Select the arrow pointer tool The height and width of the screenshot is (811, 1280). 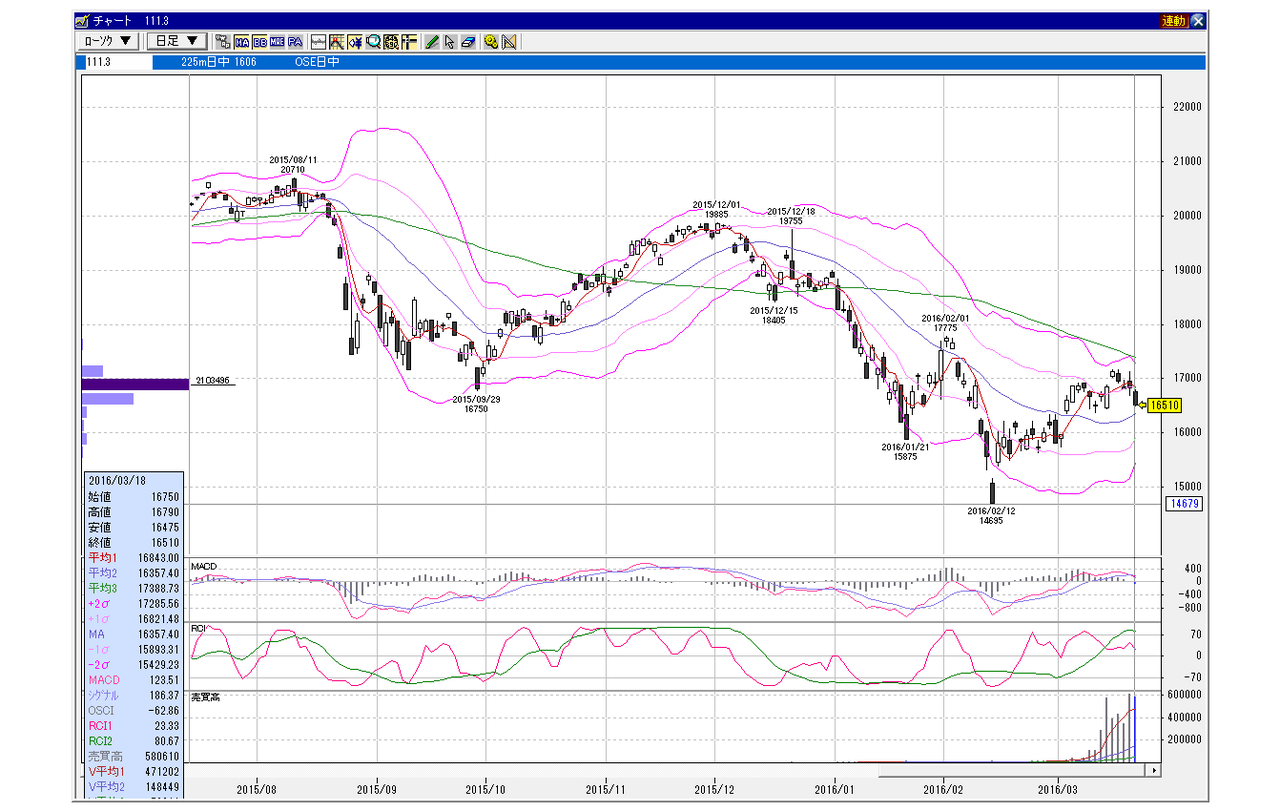(450, 42)
